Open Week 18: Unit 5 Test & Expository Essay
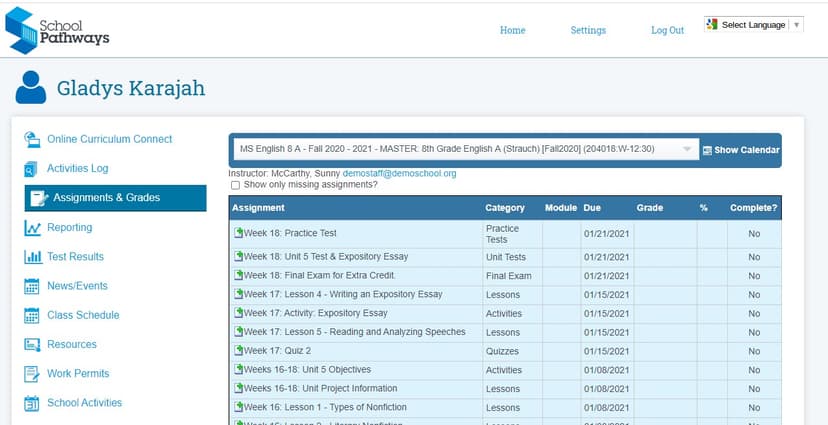This screenshot has height=425, width=828. 326,257
